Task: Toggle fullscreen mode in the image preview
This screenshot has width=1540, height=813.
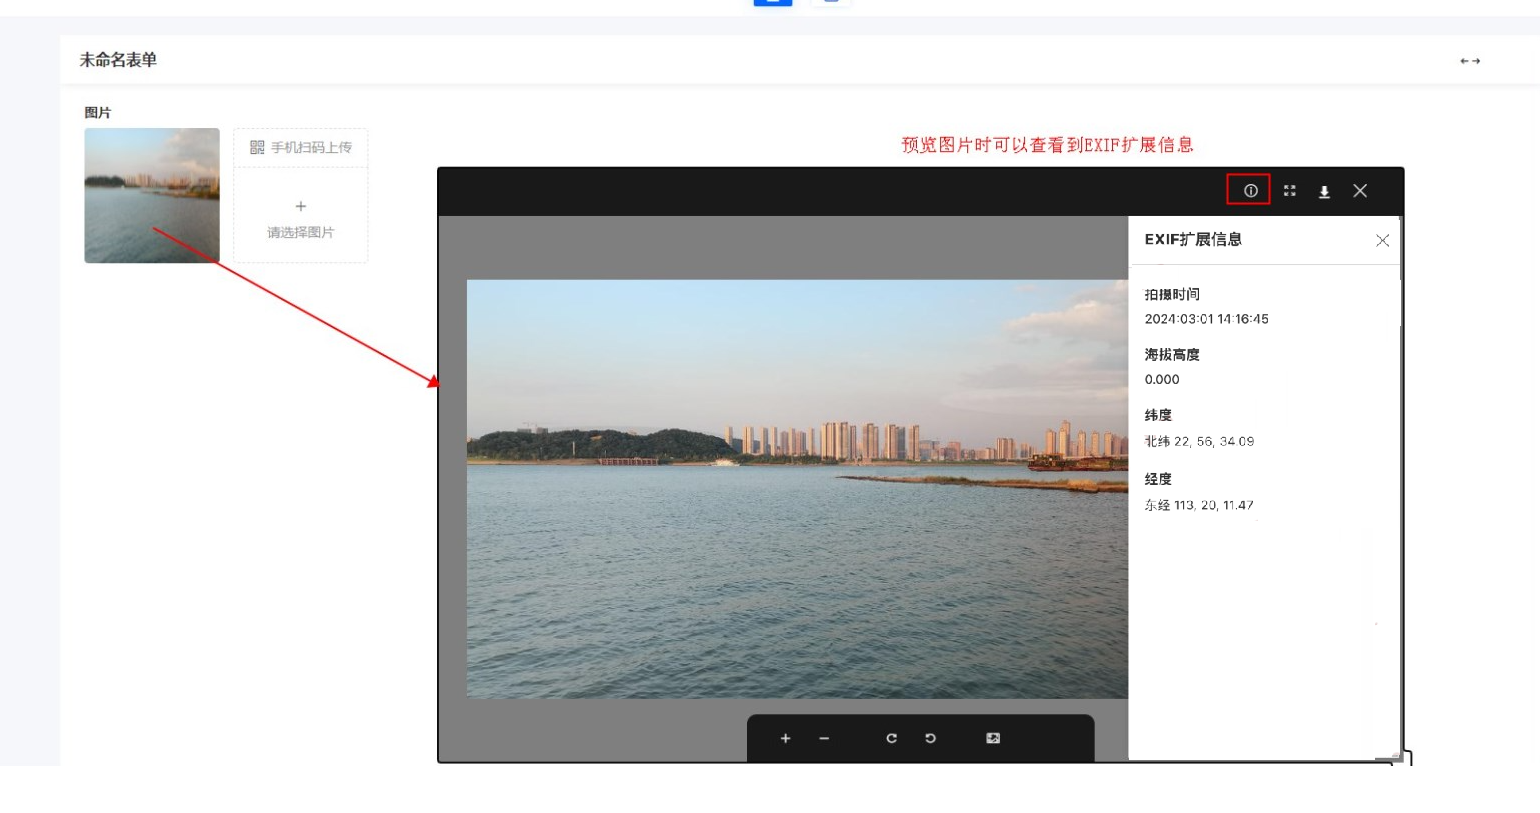Action: tap(1290, 190)
